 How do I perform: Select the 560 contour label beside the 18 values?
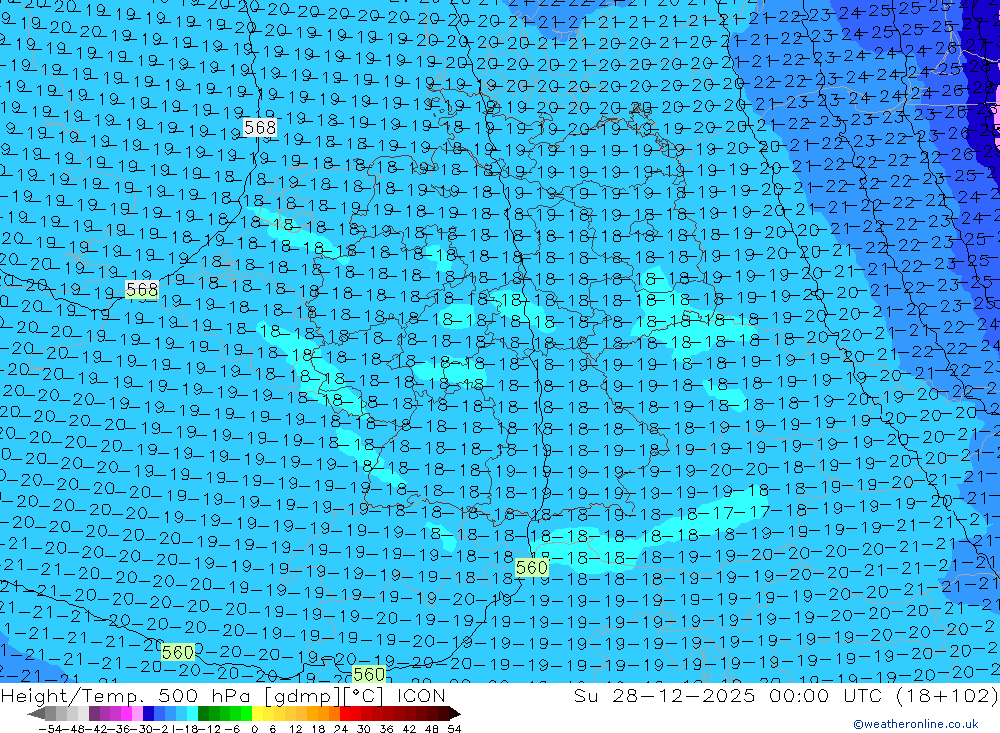pyautogui.click(x=531, y=567)
